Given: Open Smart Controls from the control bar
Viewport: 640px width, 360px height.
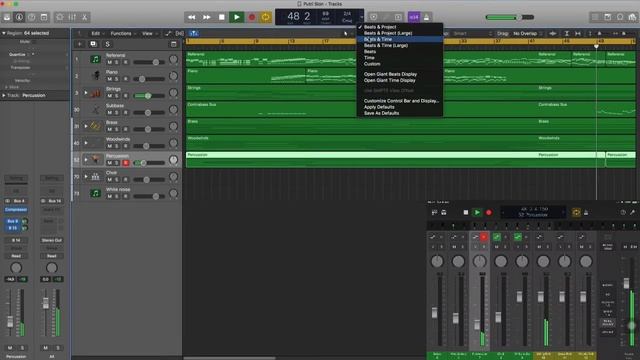Looking at the screenshot, I should [x=60, y=17].
